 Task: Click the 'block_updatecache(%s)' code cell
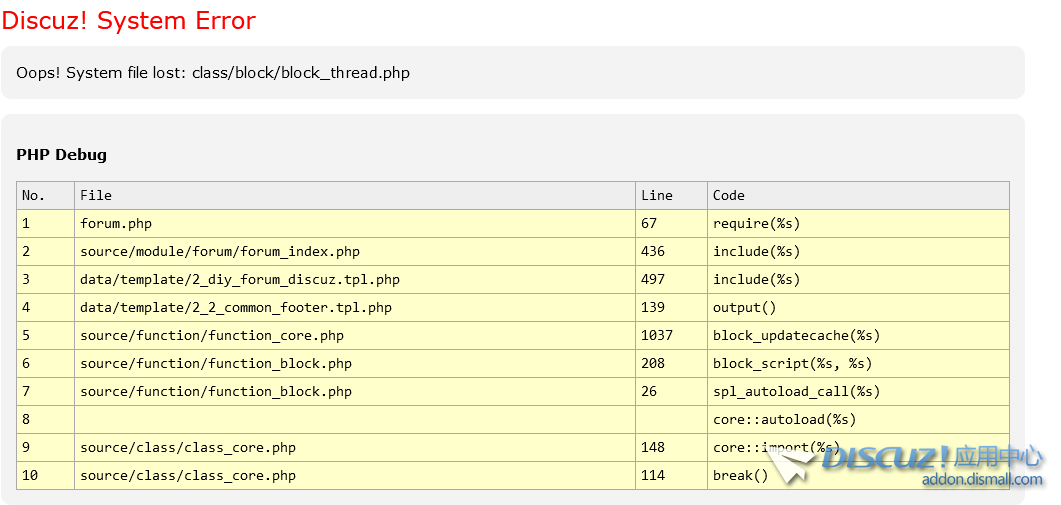(858, 336)
